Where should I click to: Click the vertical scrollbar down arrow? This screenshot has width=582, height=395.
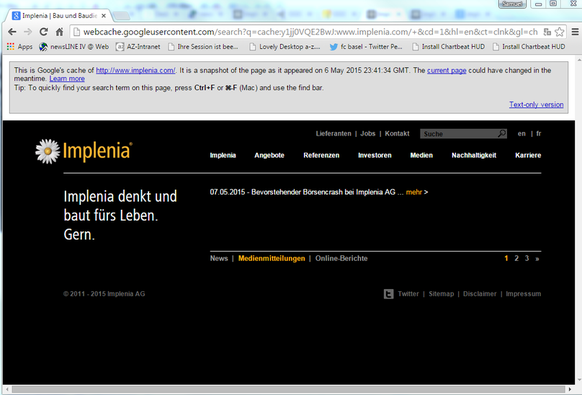pyautogui.click(x=578, y=381)
